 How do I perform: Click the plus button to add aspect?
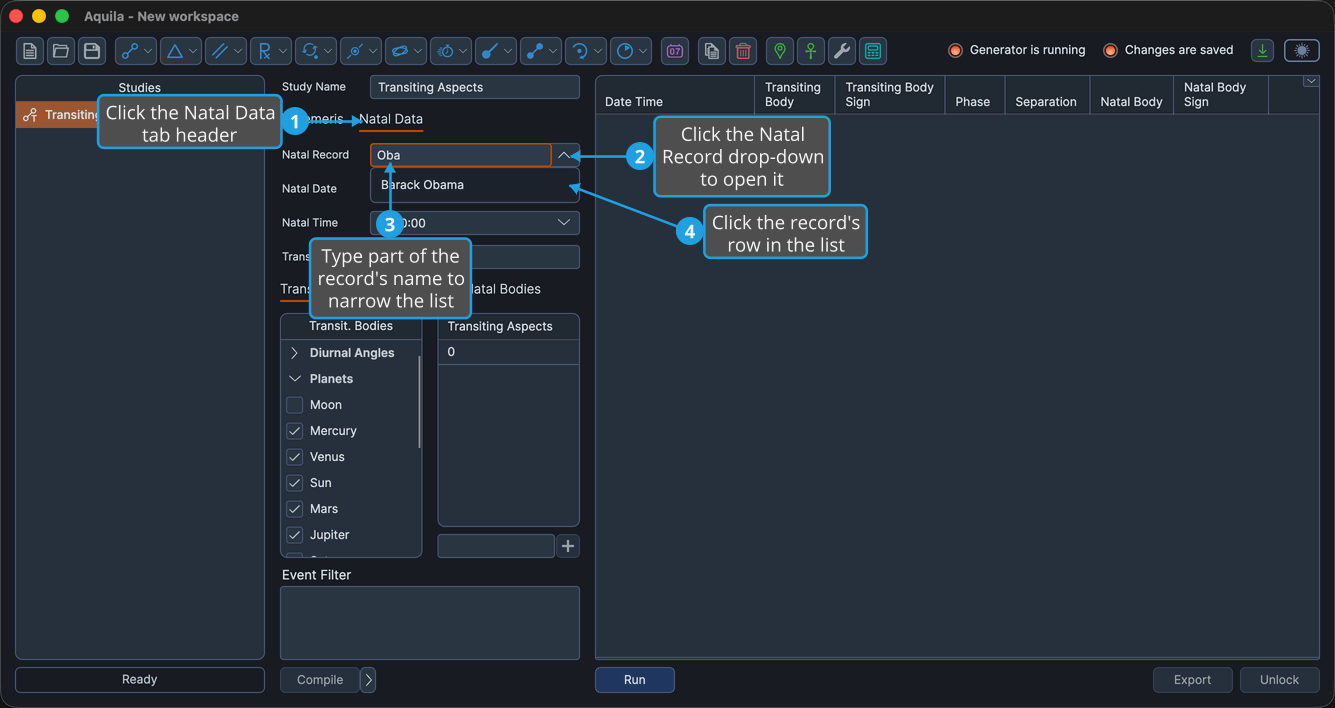[x=568, y=546]
